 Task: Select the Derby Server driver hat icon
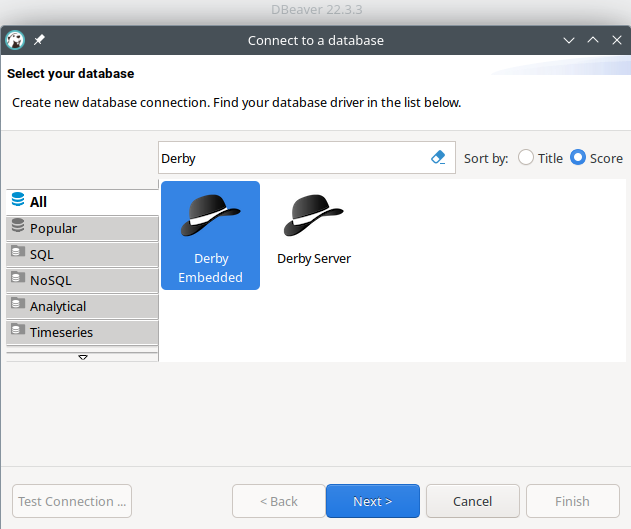[313, 215]
